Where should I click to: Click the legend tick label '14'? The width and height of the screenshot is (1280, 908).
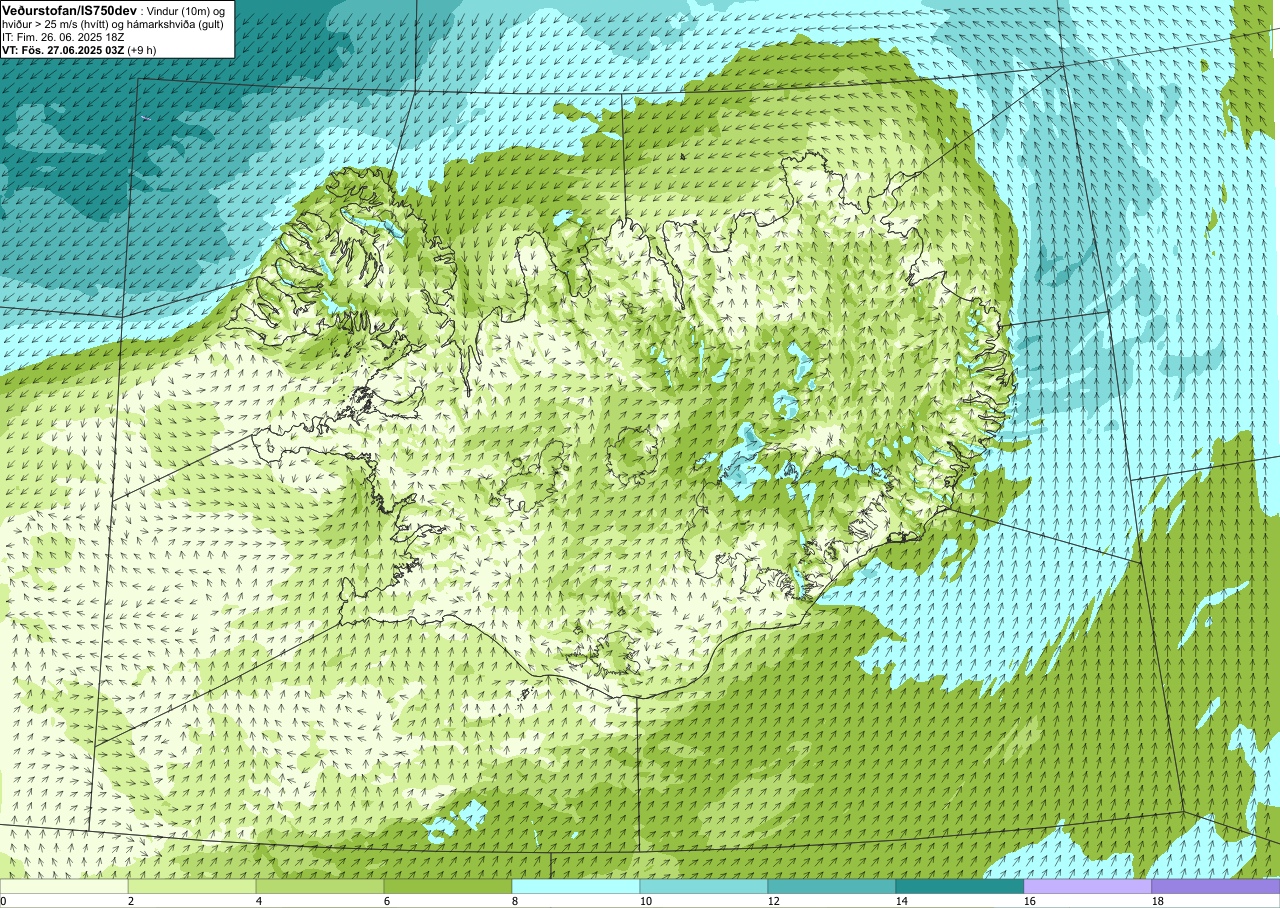pyautogui.click(x=902, y=901)
